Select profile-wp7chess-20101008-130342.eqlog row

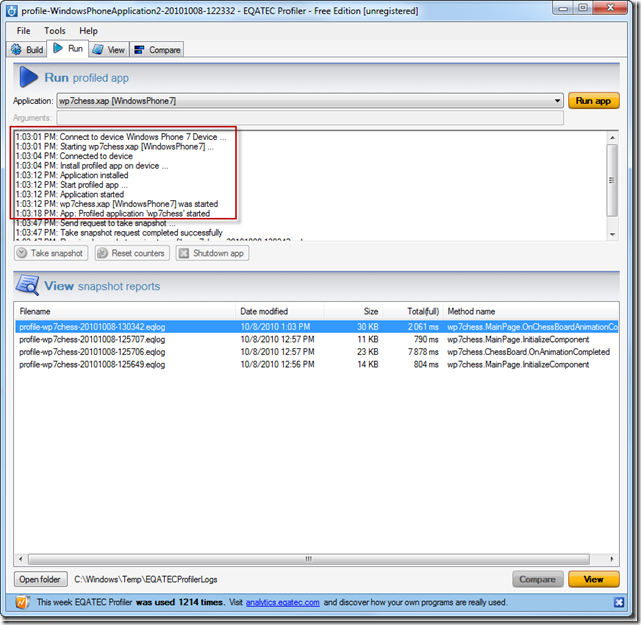pos(317,327)
